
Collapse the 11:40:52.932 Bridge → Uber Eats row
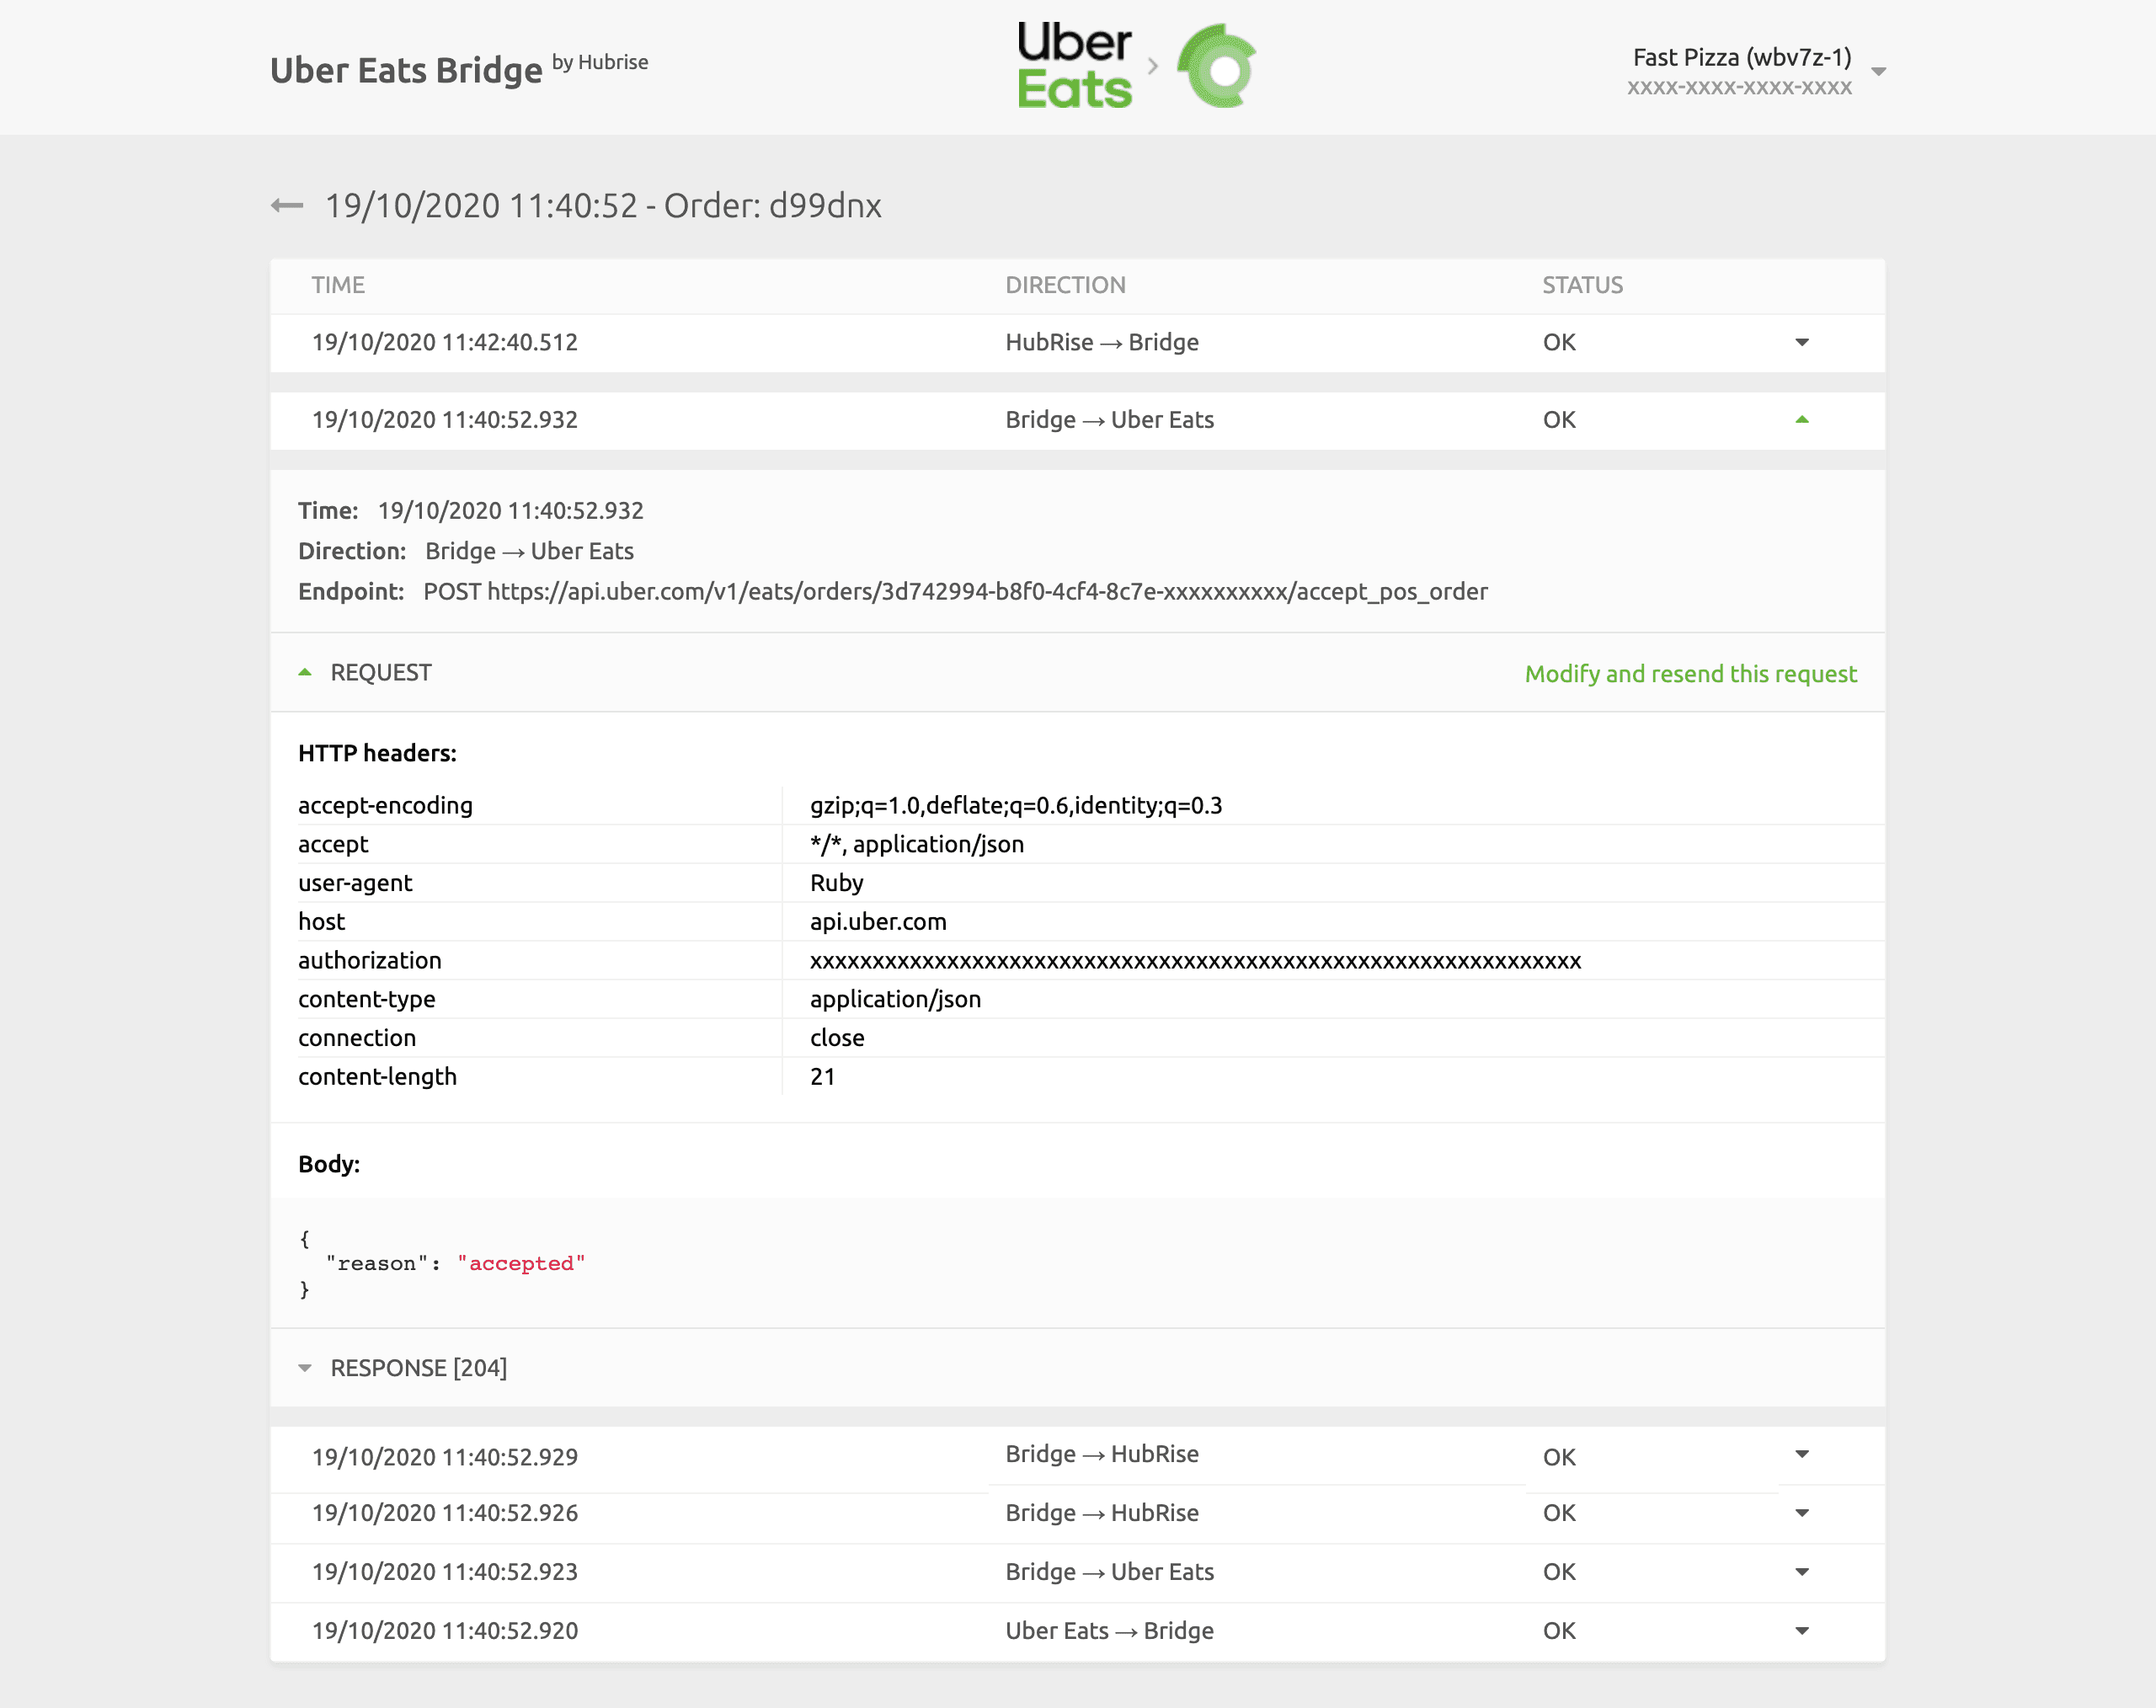coord(1802,420)
